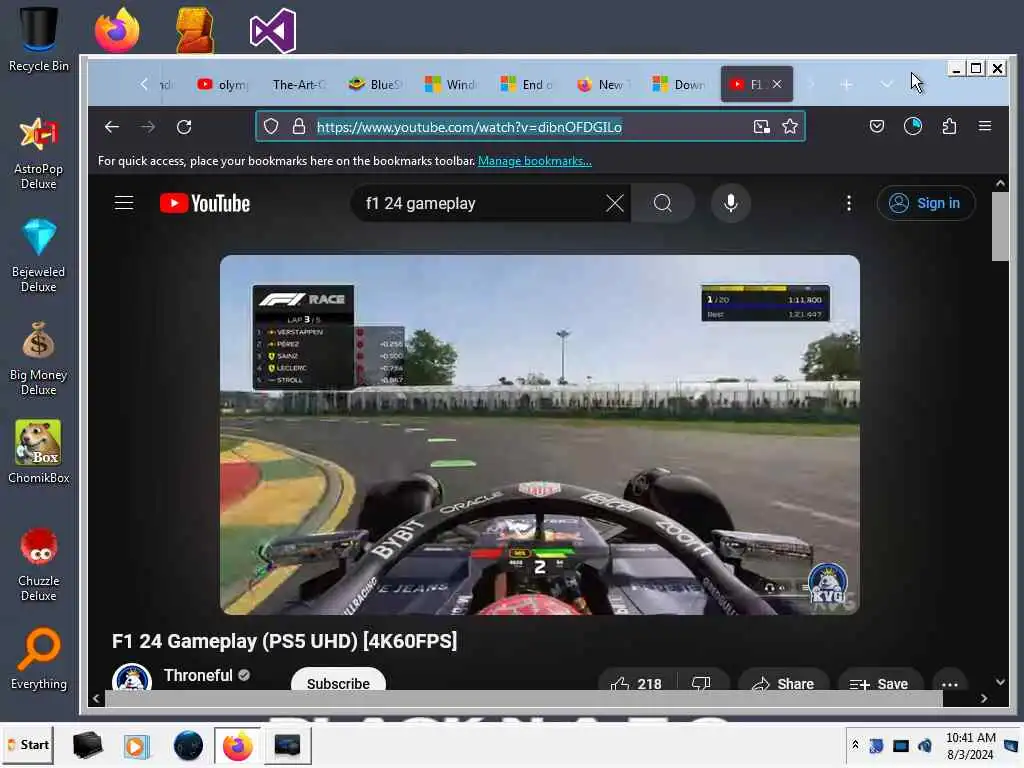Switch to the New Tab tab
This screenshot has width=1024, height=768.
tap(601, 84)
